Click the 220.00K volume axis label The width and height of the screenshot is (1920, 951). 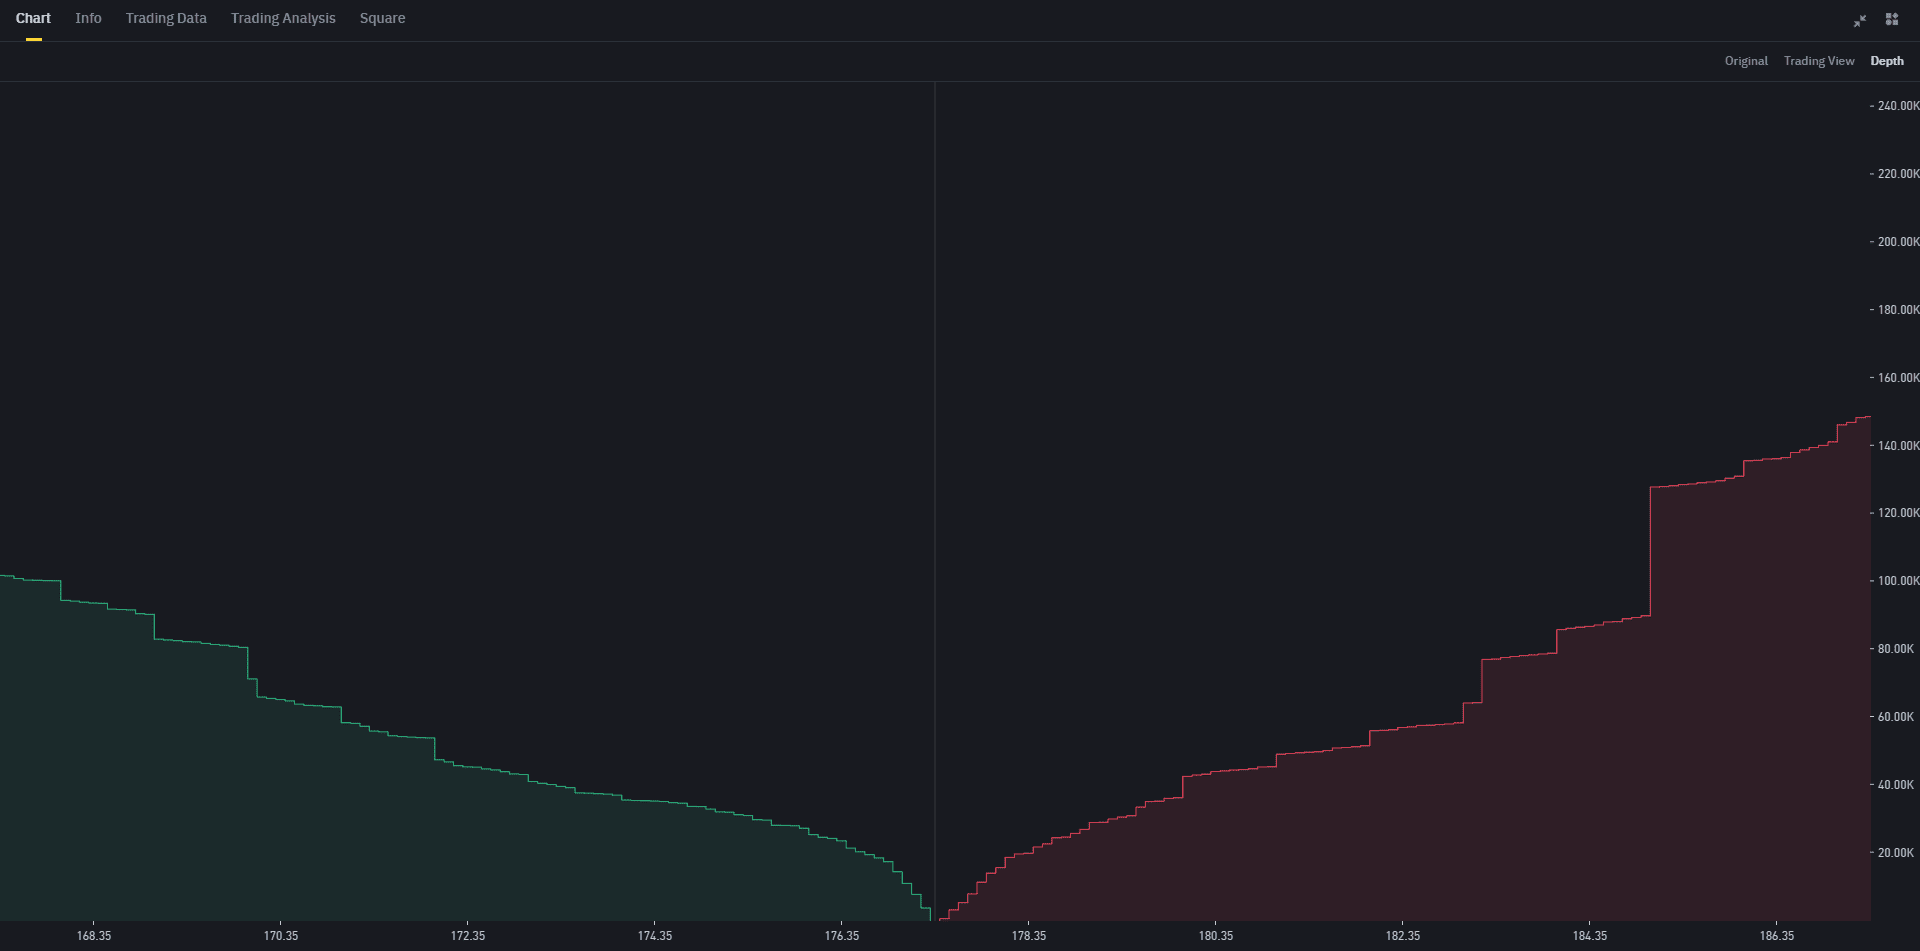(1898, 174)
